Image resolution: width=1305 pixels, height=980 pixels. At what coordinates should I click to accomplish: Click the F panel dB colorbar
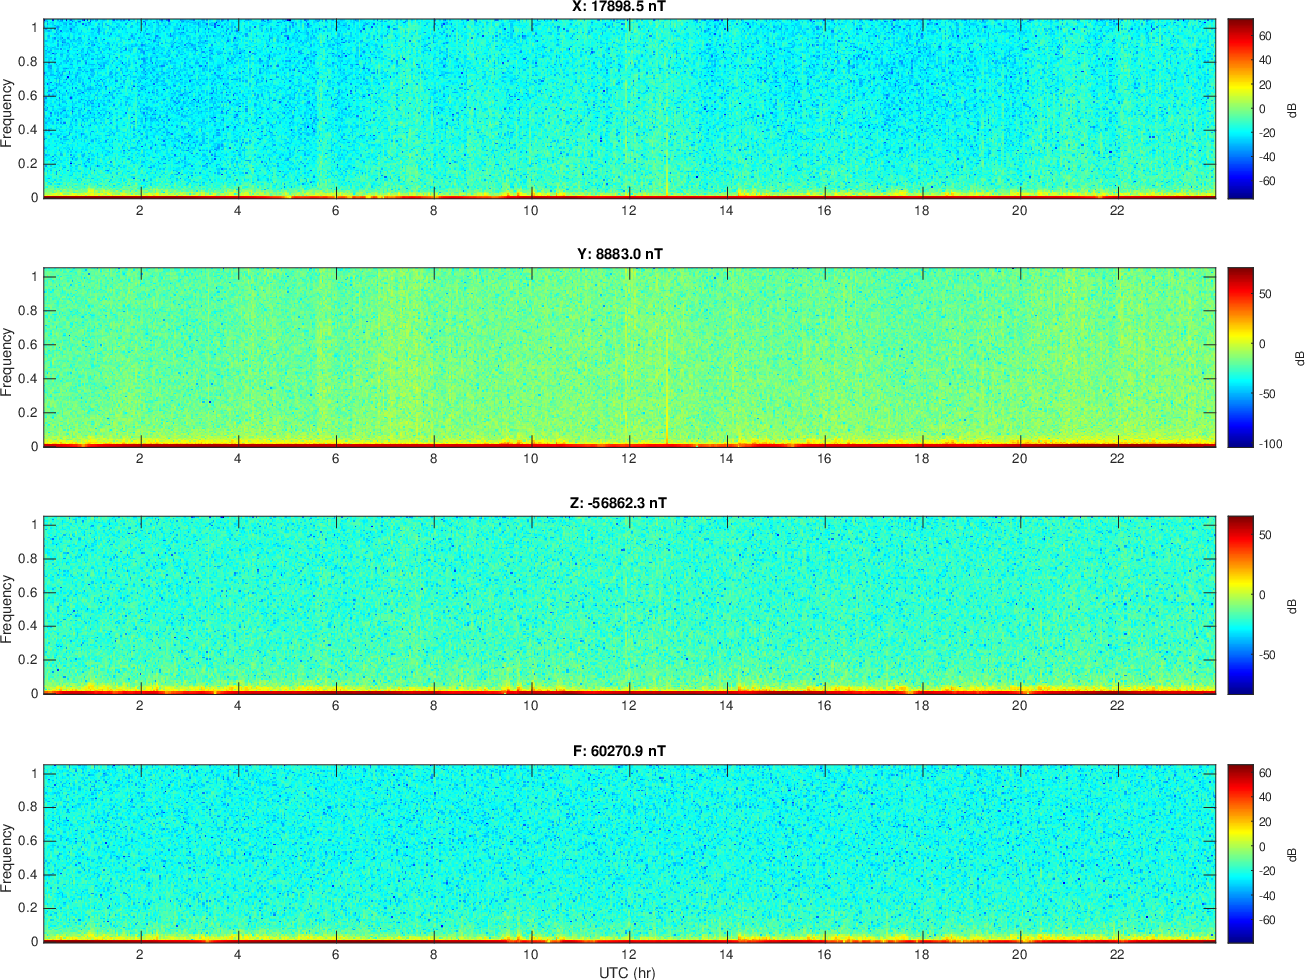[x=1240, y=853]
